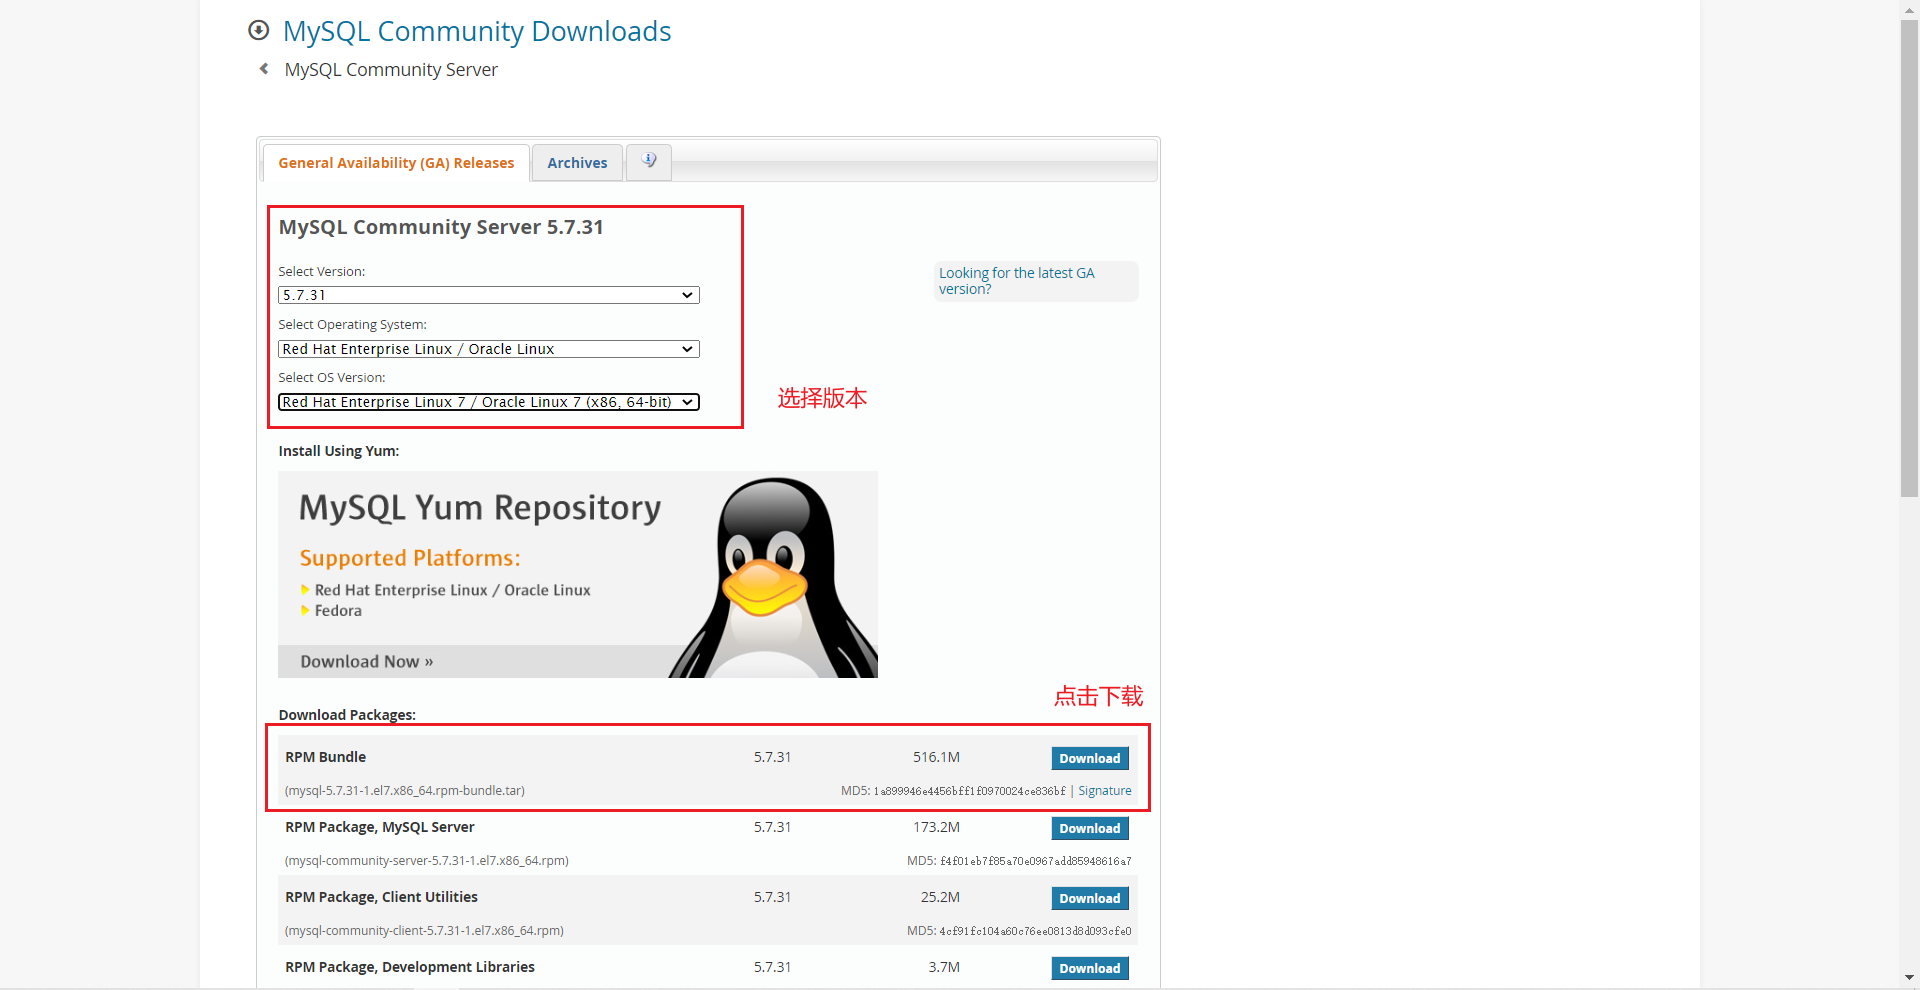Open MySQL Community Downloads heading link
Viewport: 1920px width, 990px height.
point(477,31)
